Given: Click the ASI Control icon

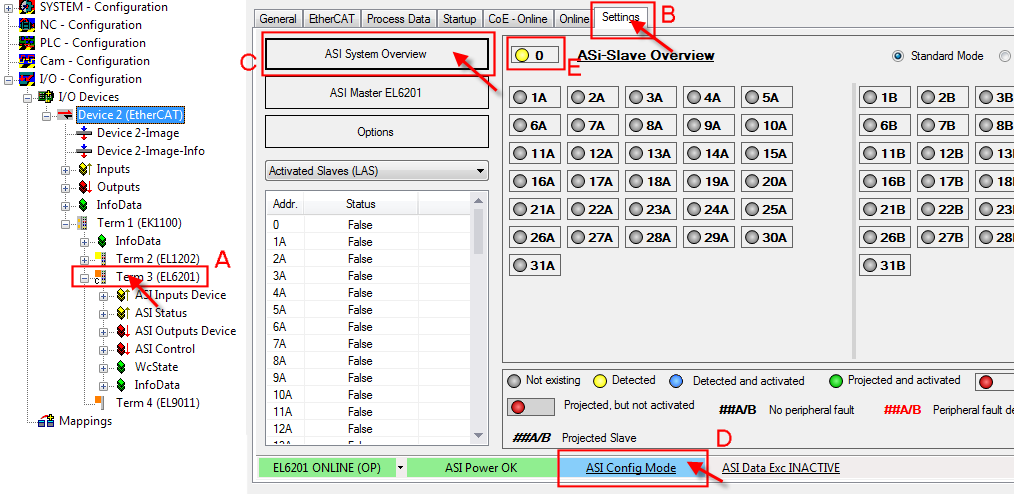Looking at the screenshot, I should 124,349.
